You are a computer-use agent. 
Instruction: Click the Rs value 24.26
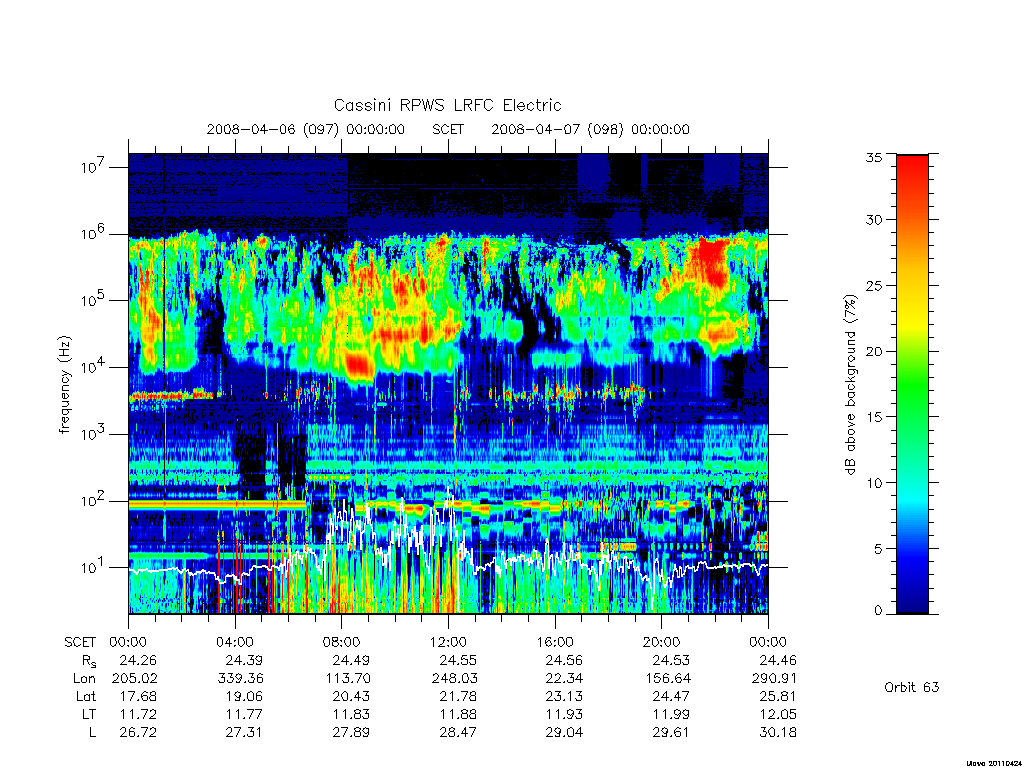tap(138, 660)
